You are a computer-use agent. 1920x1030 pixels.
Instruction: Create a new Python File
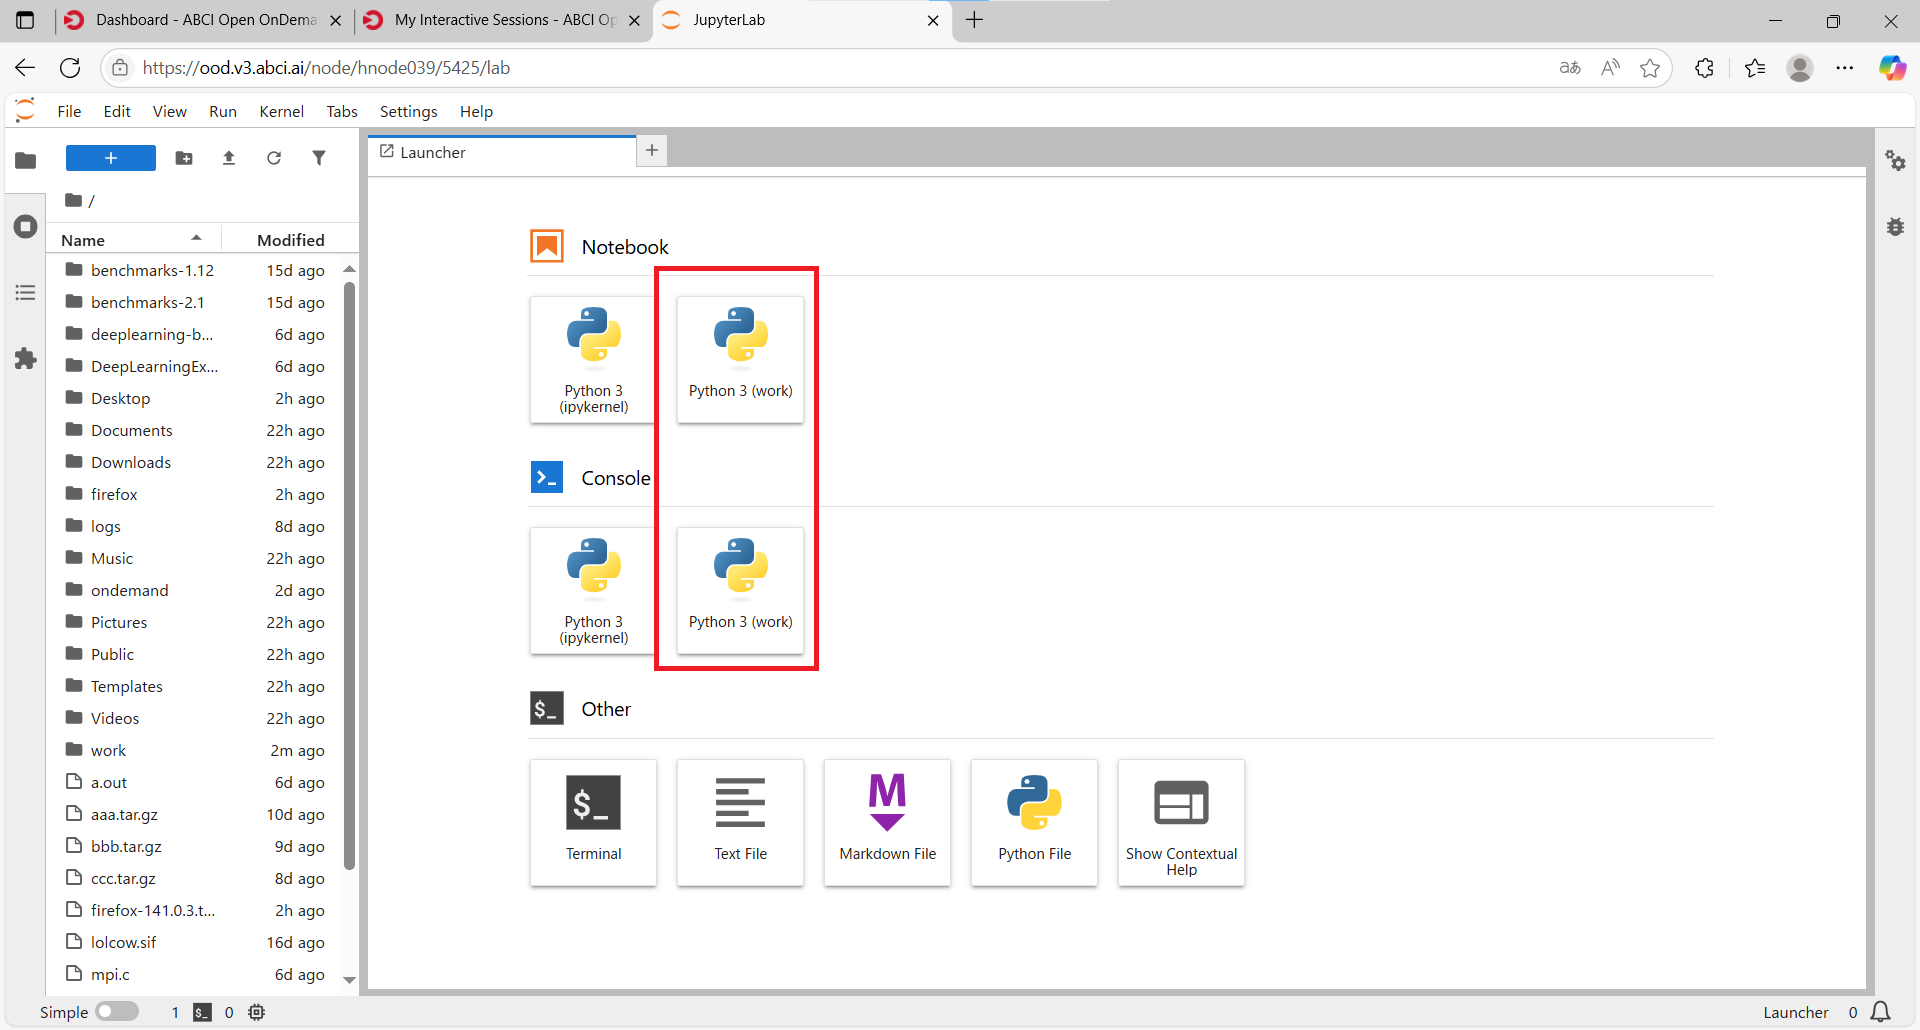click(1035, 823)
